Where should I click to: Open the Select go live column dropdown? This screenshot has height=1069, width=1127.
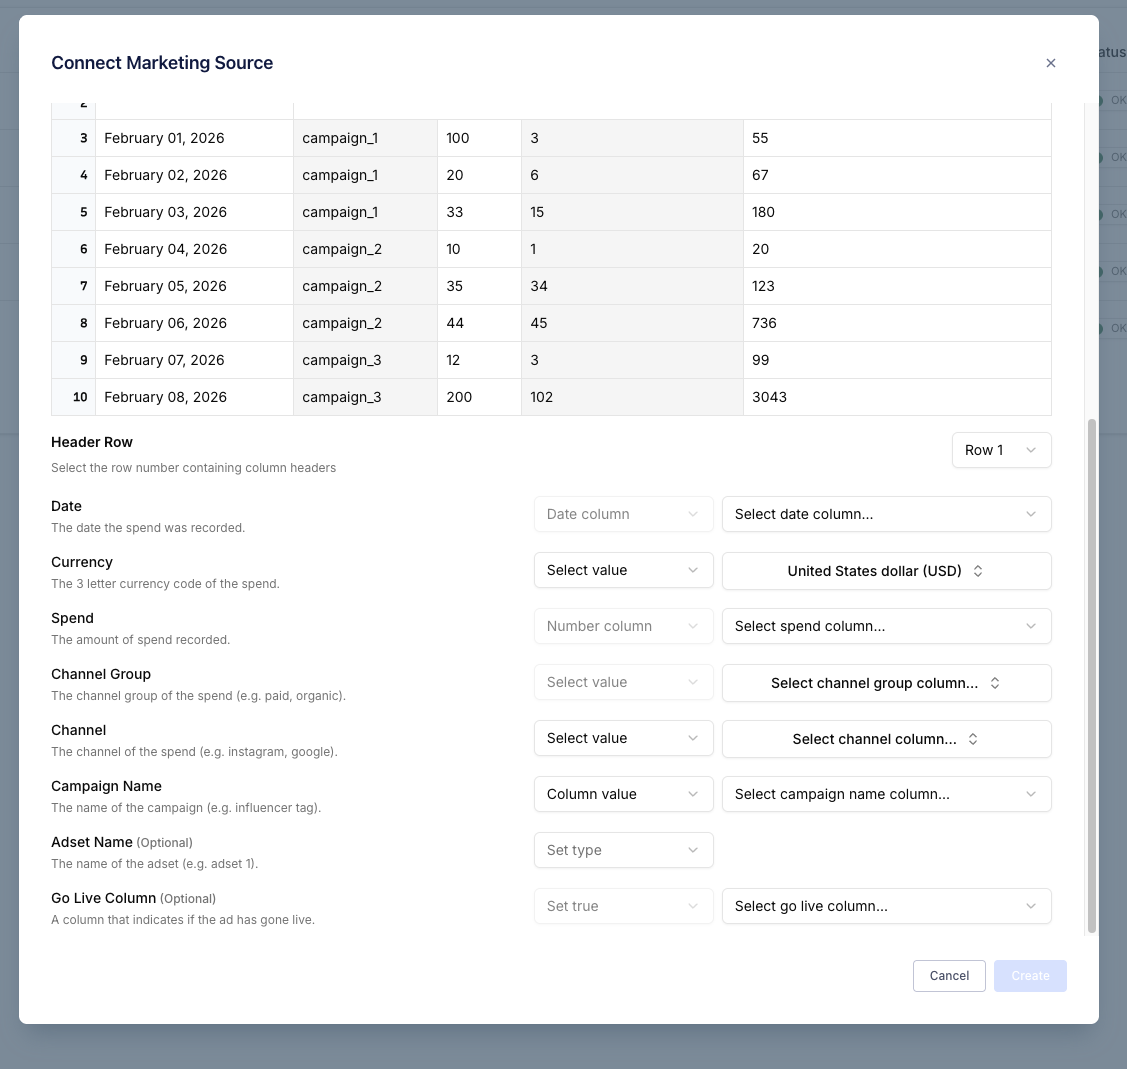pyautogui.click(x=886, y=906)
